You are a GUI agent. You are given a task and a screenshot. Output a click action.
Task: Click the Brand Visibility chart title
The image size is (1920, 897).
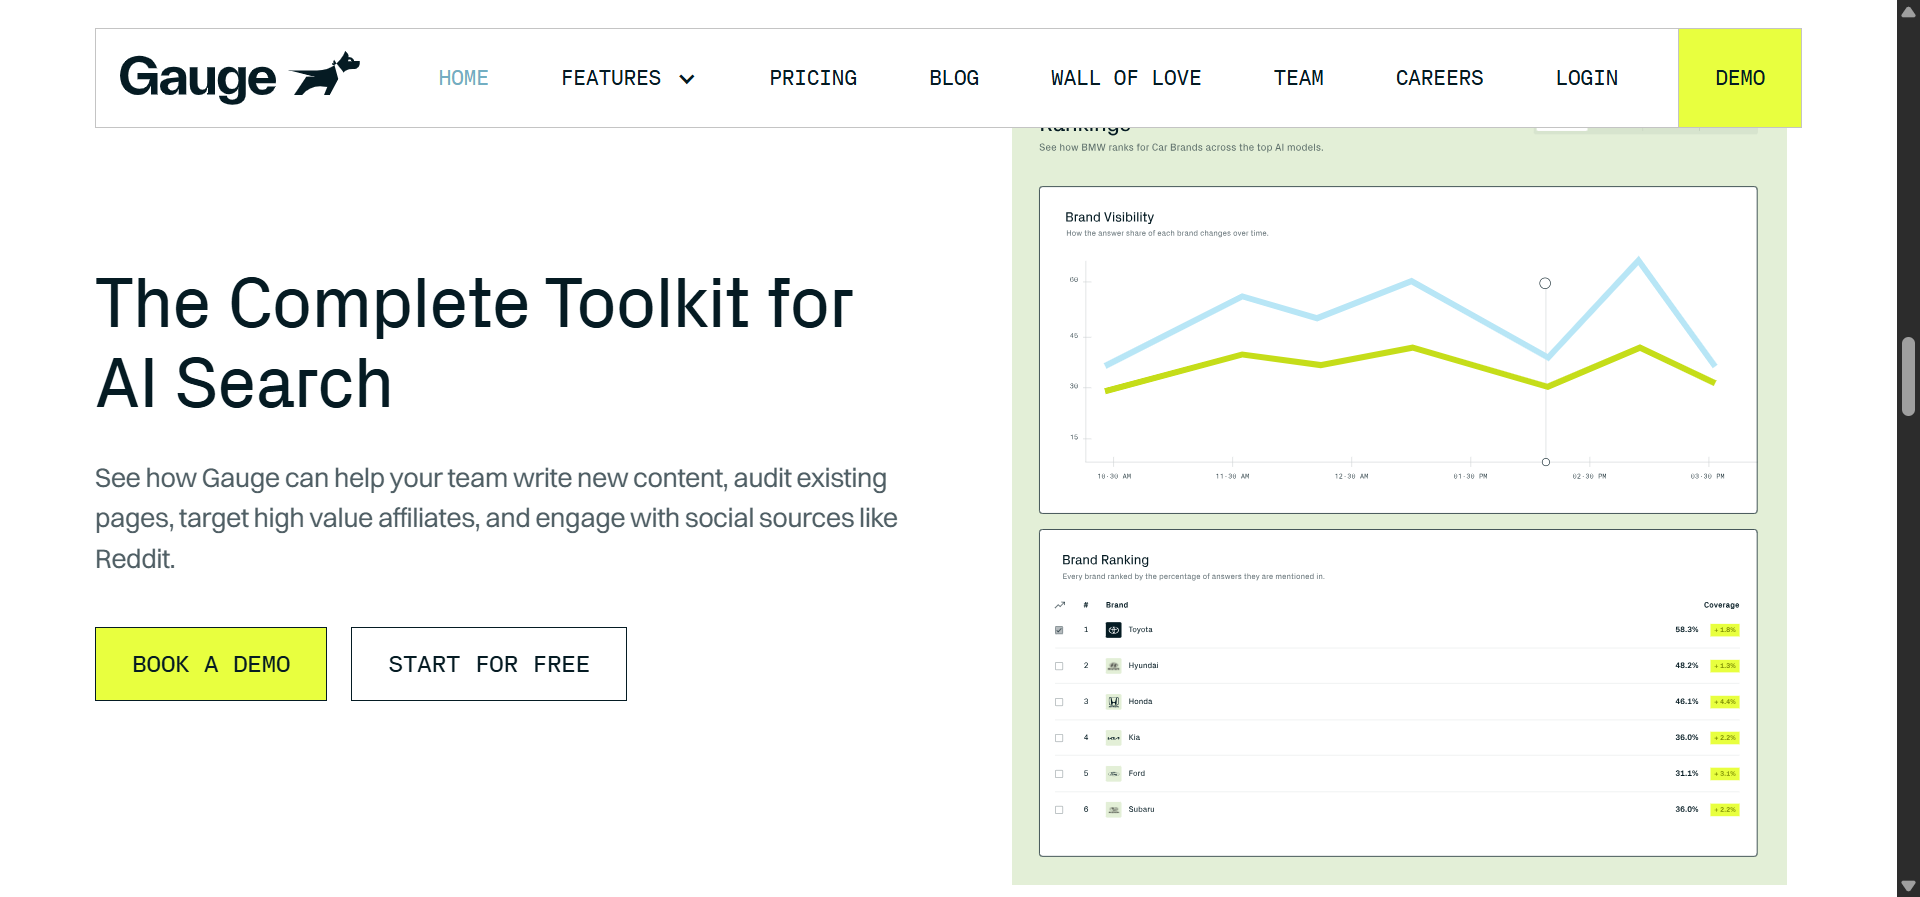(x=1109, y=217)
